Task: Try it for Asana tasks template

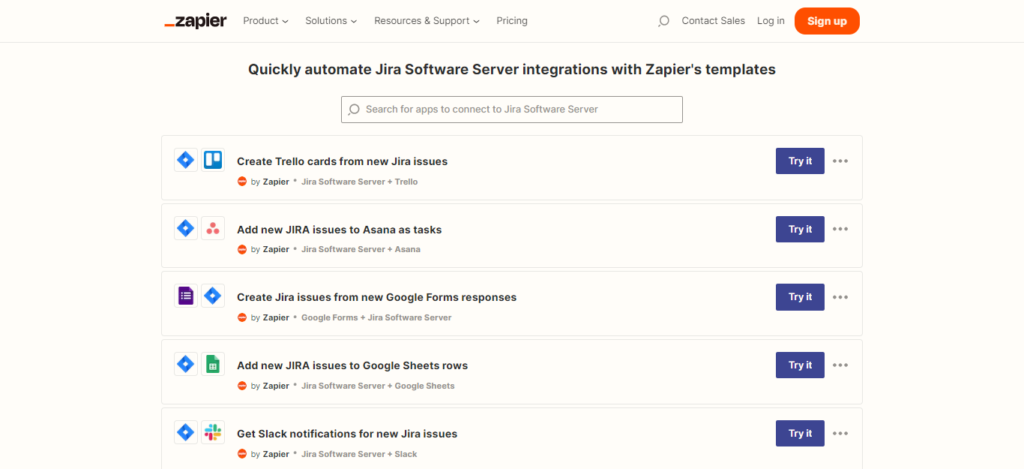Action: coord(800,229)
